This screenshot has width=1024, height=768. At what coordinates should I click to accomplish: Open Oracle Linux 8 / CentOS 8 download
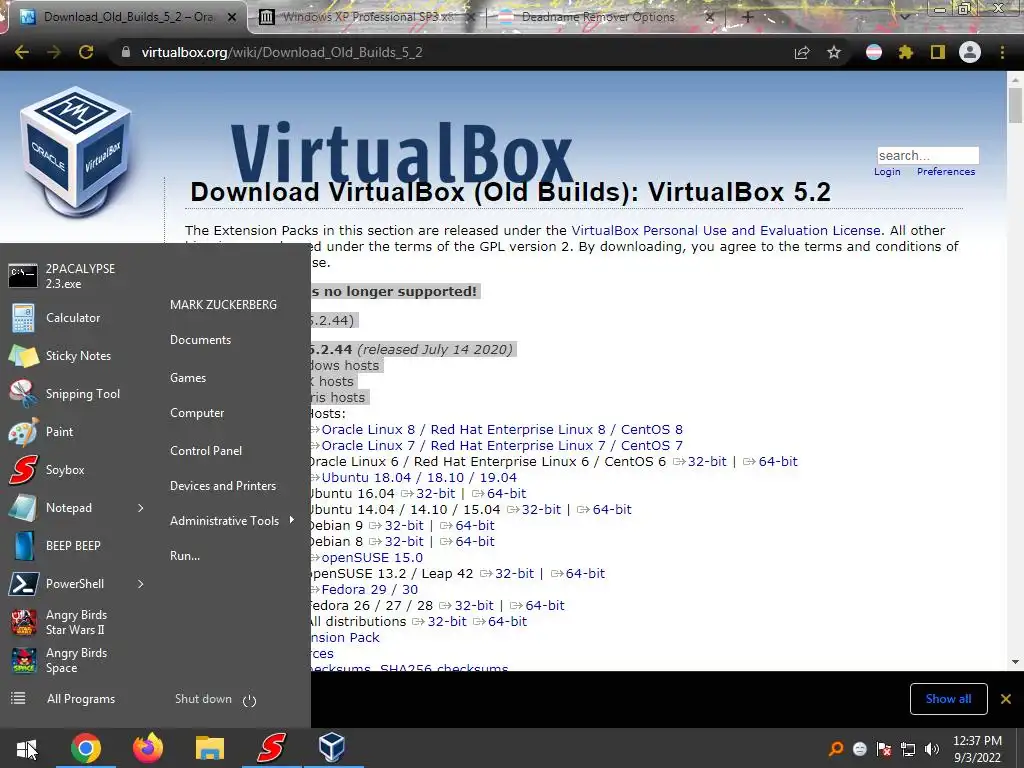pyautogui.click(x=502, y=430)
